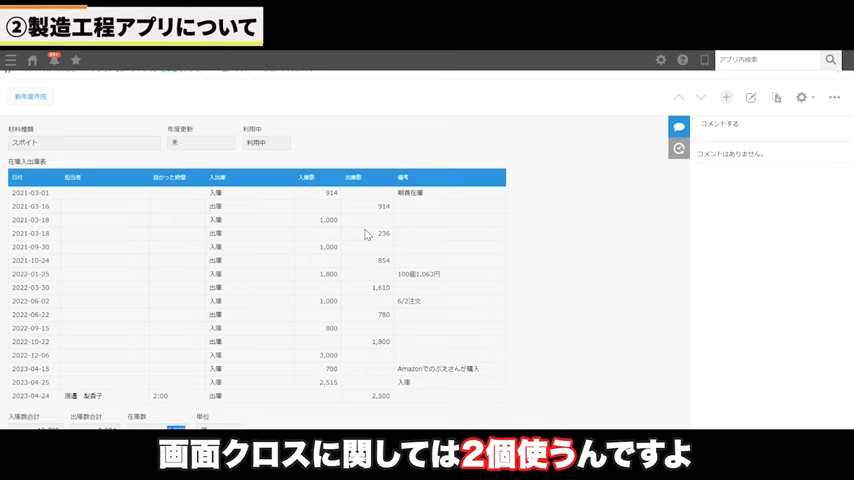Open the favorites star icon
The height and width of the screenshot is (480, 854).
76,60
